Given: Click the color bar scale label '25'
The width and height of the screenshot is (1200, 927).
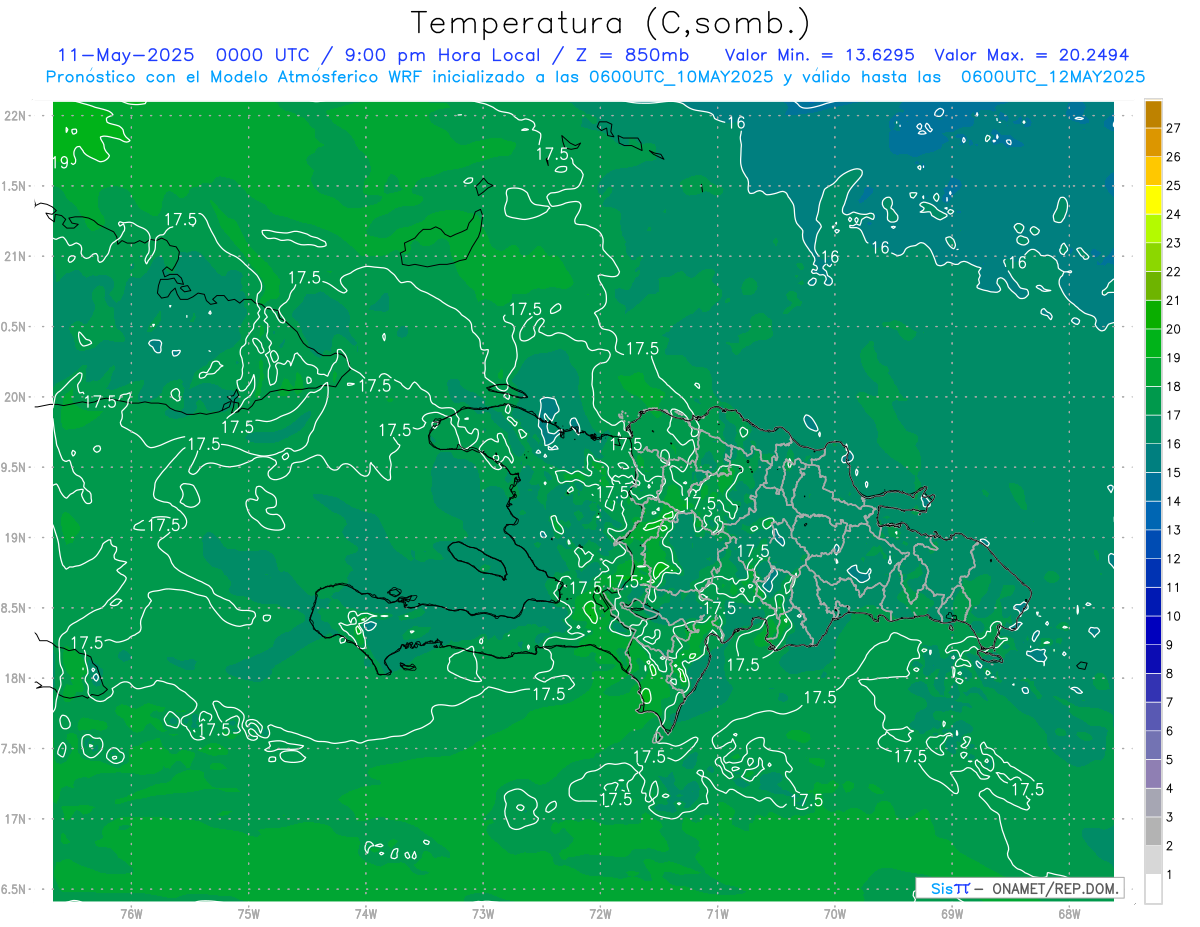Looking at the screenshot, I should [x=1174, y=185].
